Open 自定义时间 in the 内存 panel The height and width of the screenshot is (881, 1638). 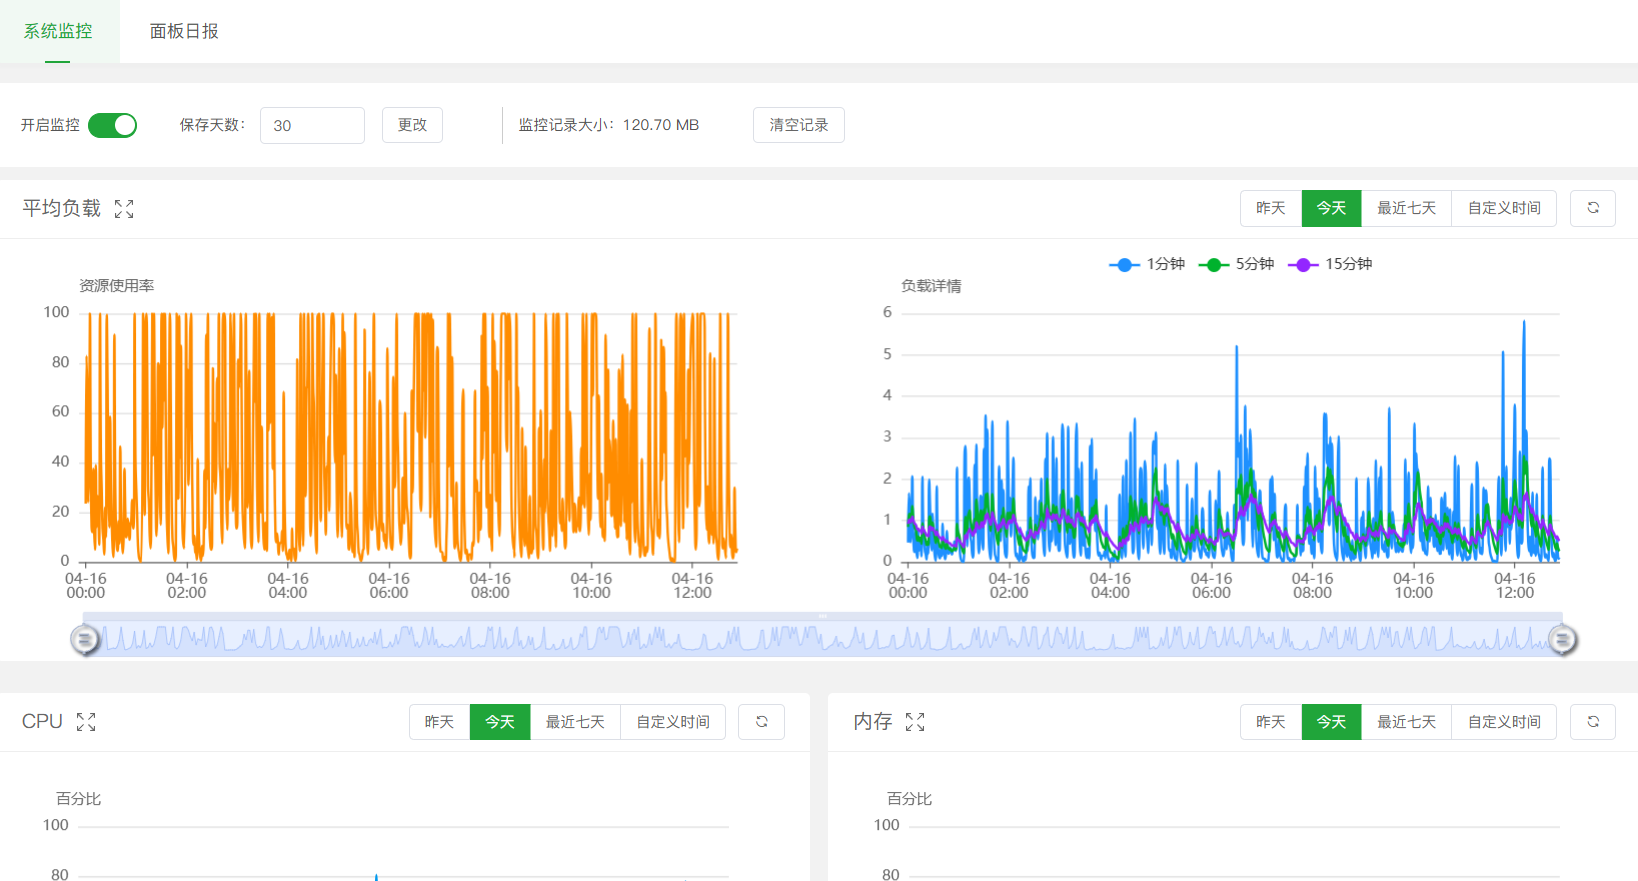pyautogui.click(x=1504, y=722)
